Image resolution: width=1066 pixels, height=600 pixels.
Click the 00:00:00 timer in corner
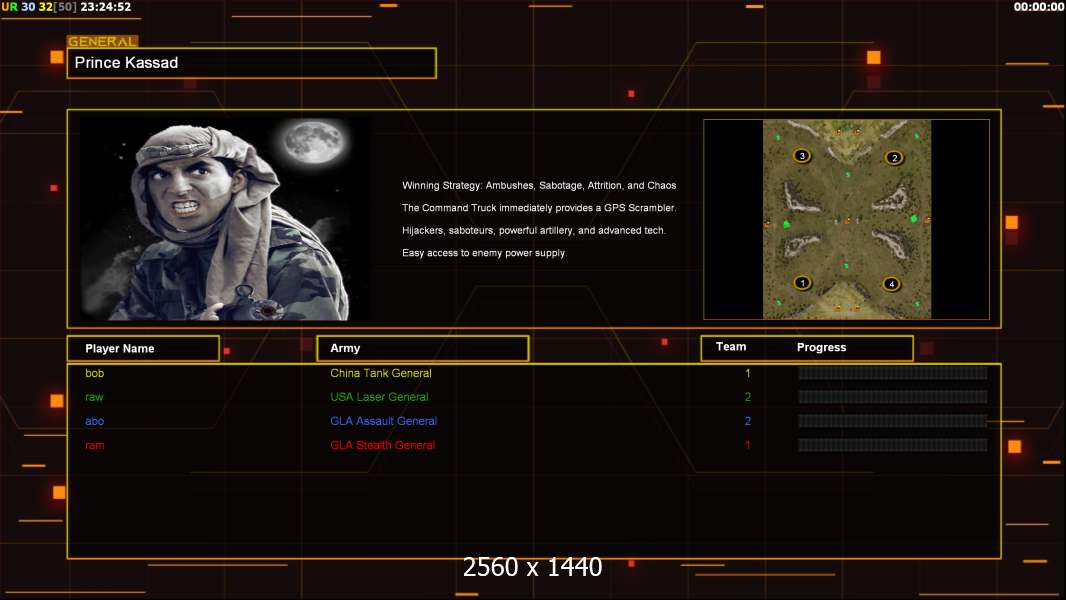[x=1039, y=7]
